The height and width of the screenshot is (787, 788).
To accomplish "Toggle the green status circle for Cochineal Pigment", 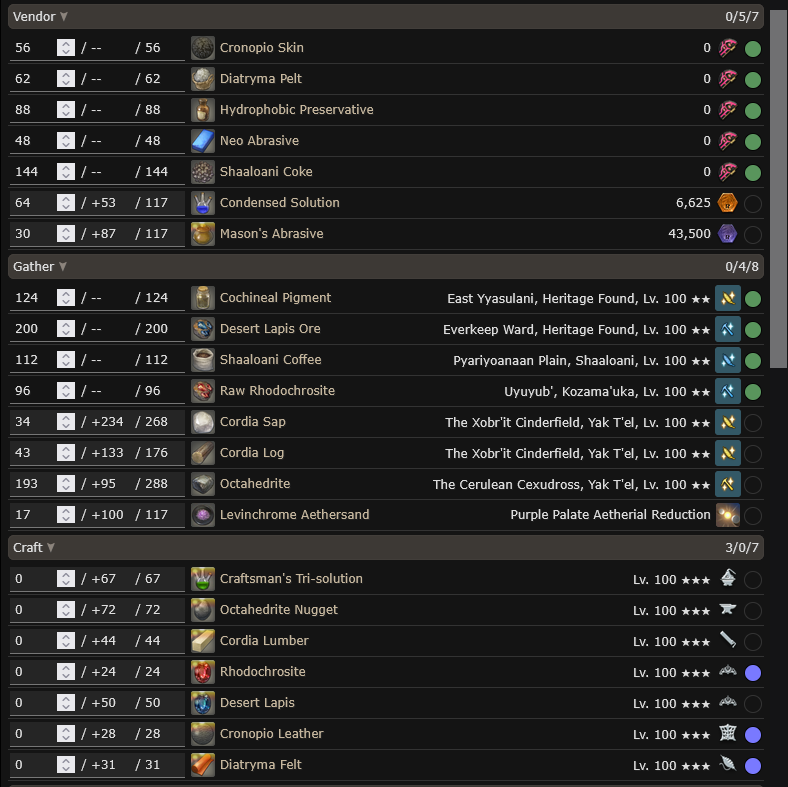I will (752, 300).
